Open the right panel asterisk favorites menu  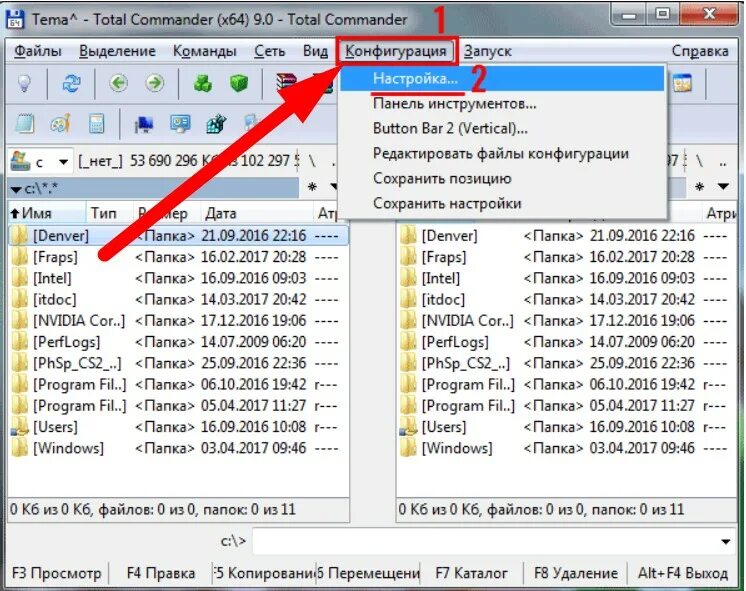pyautogui.click(x=699, y=187)
